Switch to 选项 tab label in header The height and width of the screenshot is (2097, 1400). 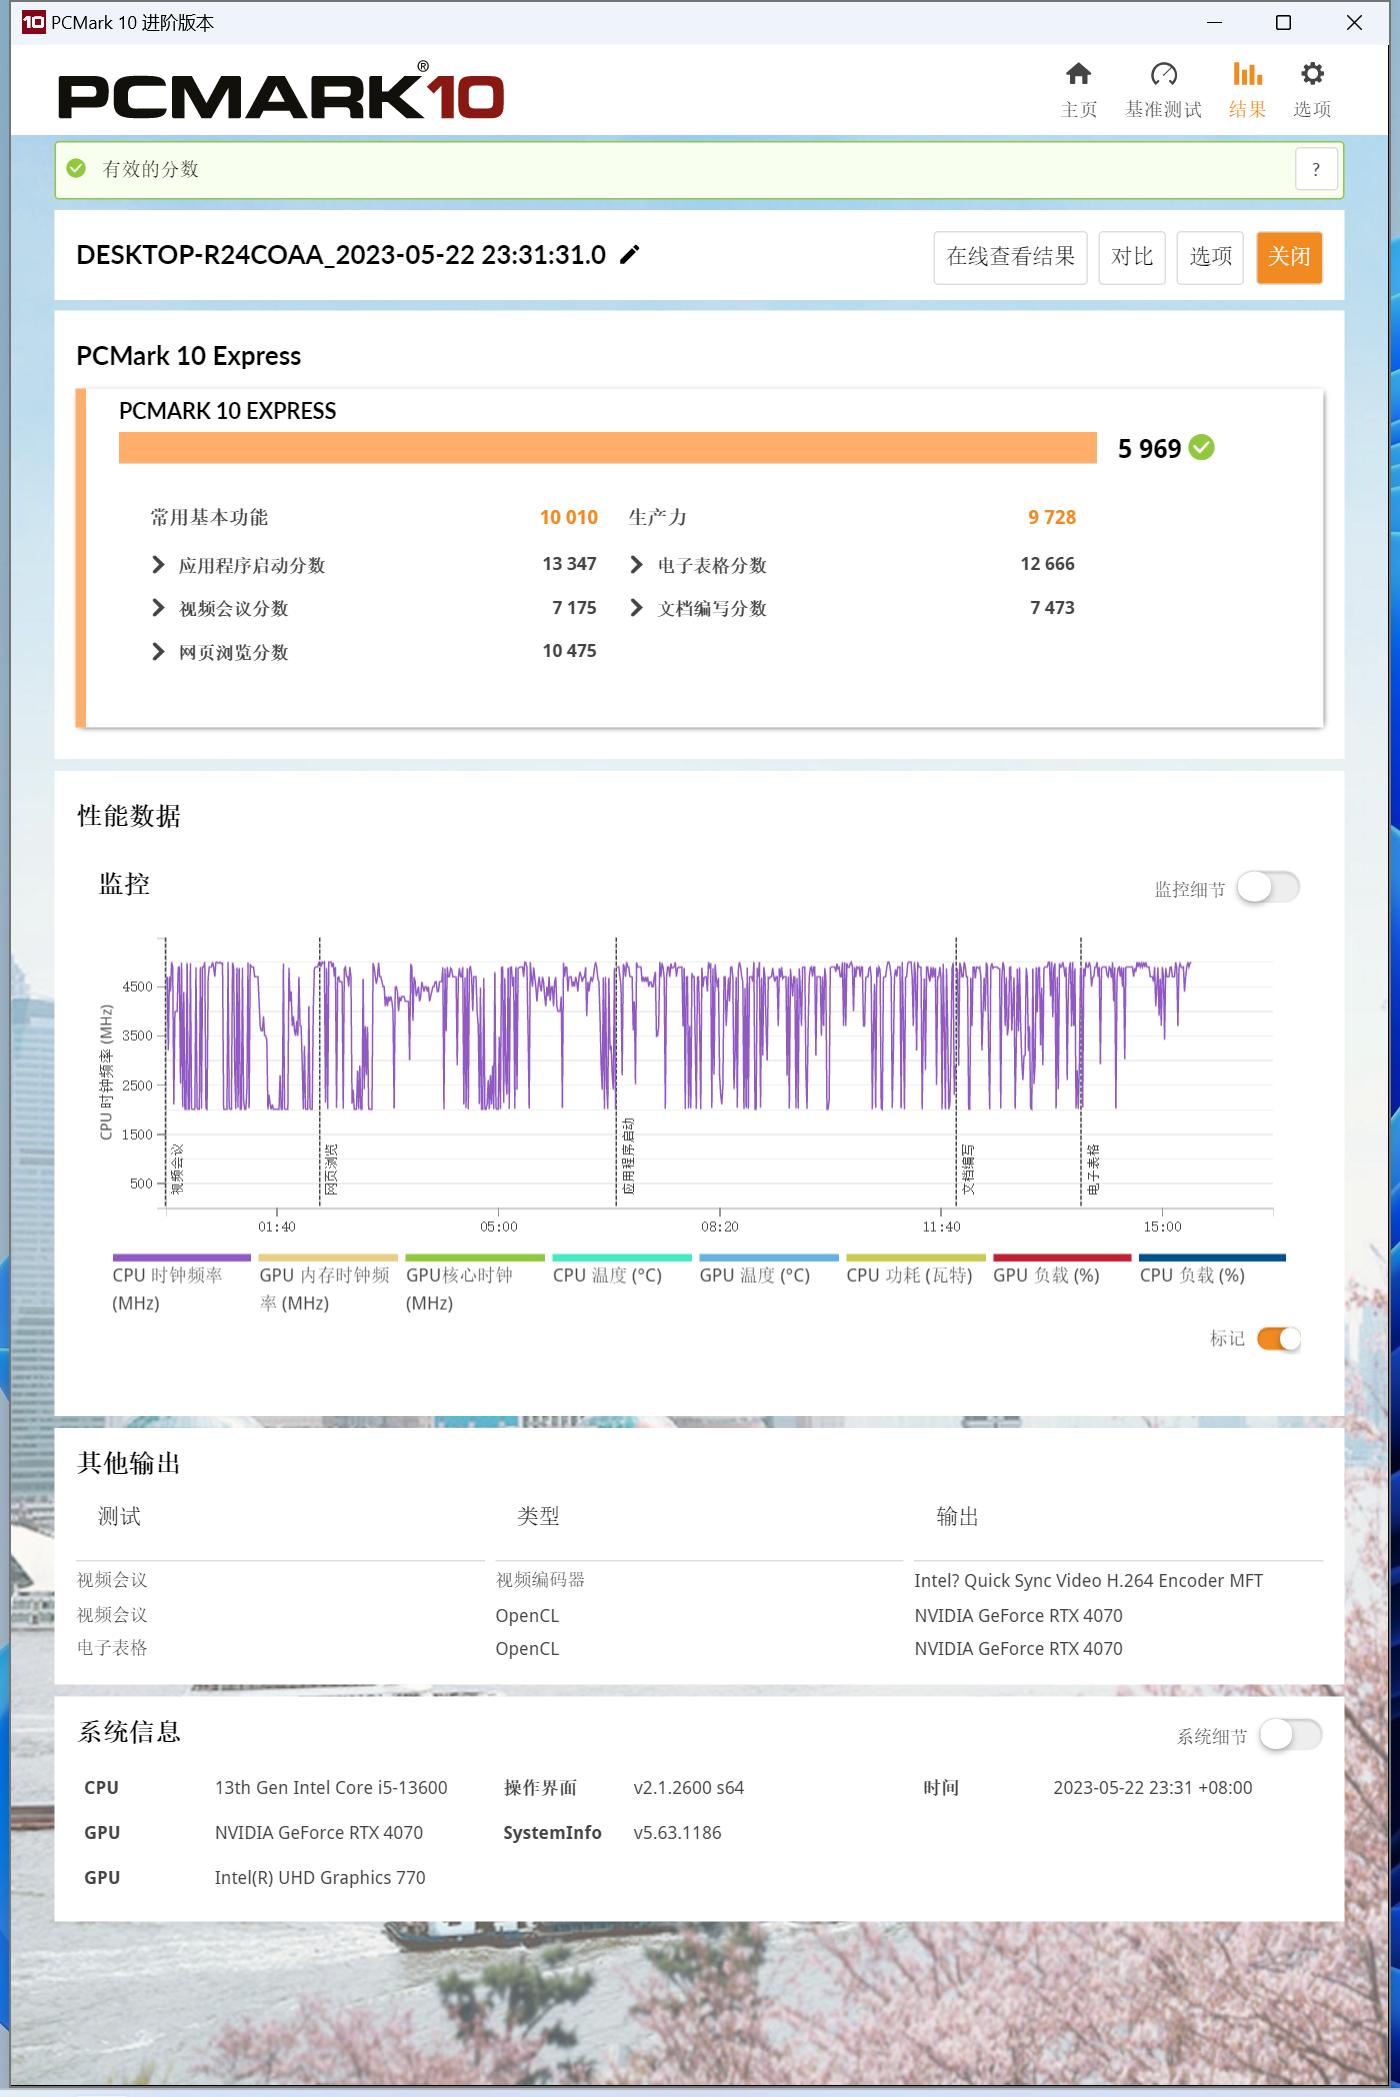(x=1312, y=110)
